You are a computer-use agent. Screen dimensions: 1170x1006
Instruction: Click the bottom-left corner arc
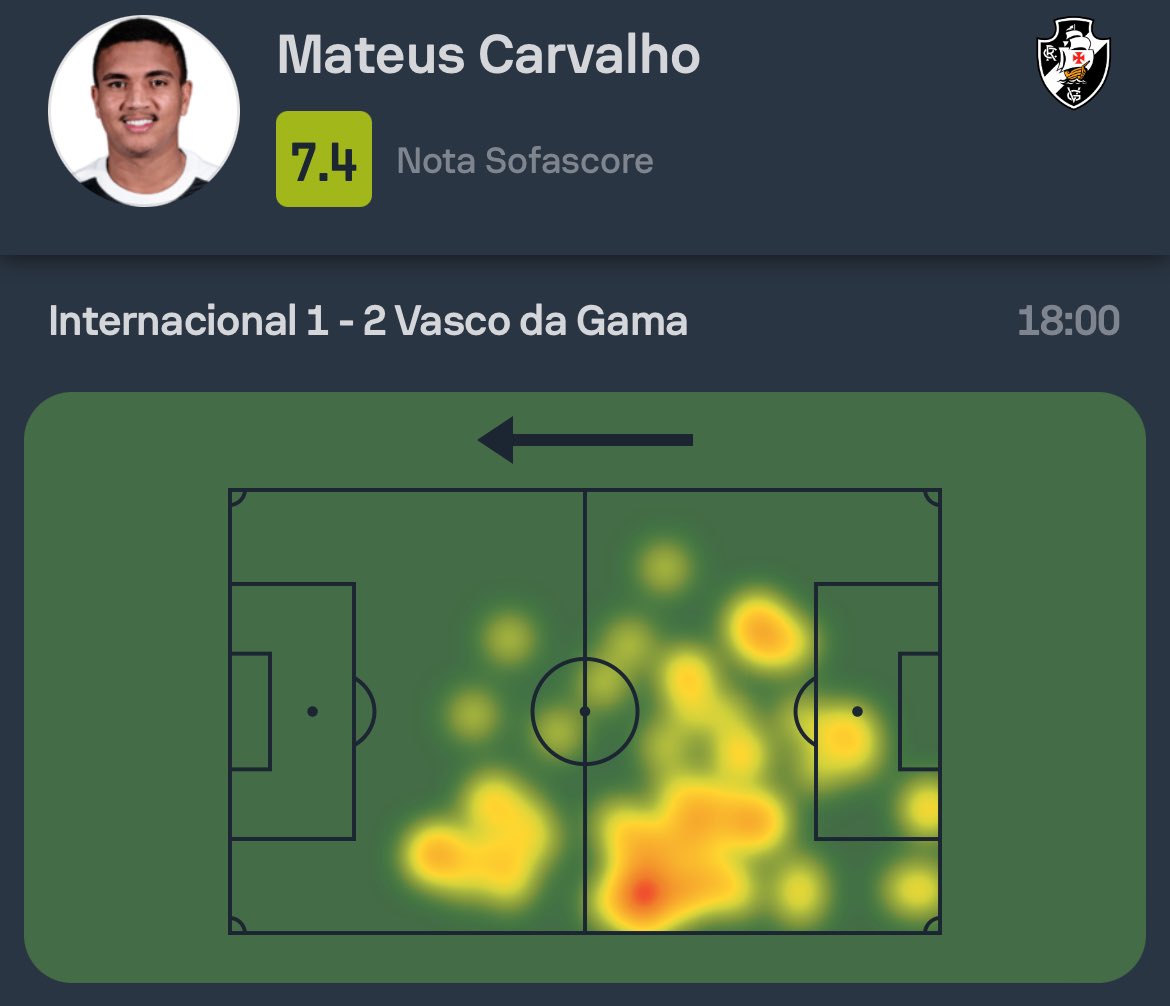[x=236, y=926]
